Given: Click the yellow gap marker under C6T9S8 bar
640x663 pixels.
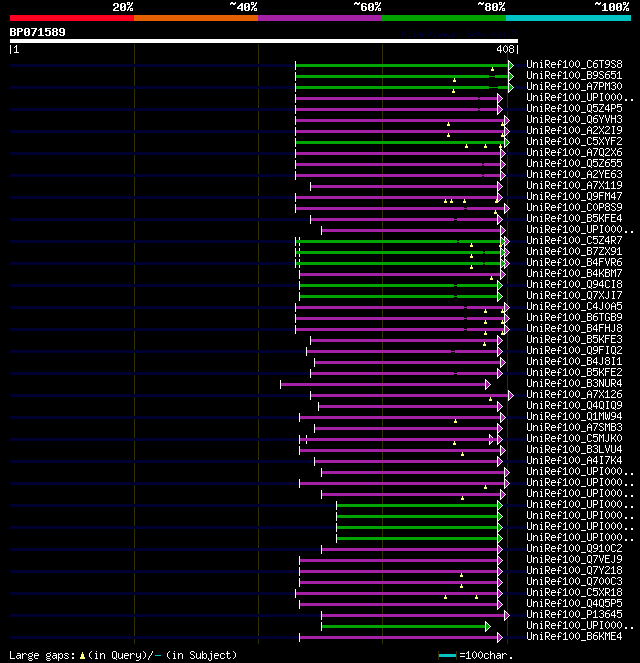Looking at the screenshot, I should pyautogui.click(x=492, y=69).
